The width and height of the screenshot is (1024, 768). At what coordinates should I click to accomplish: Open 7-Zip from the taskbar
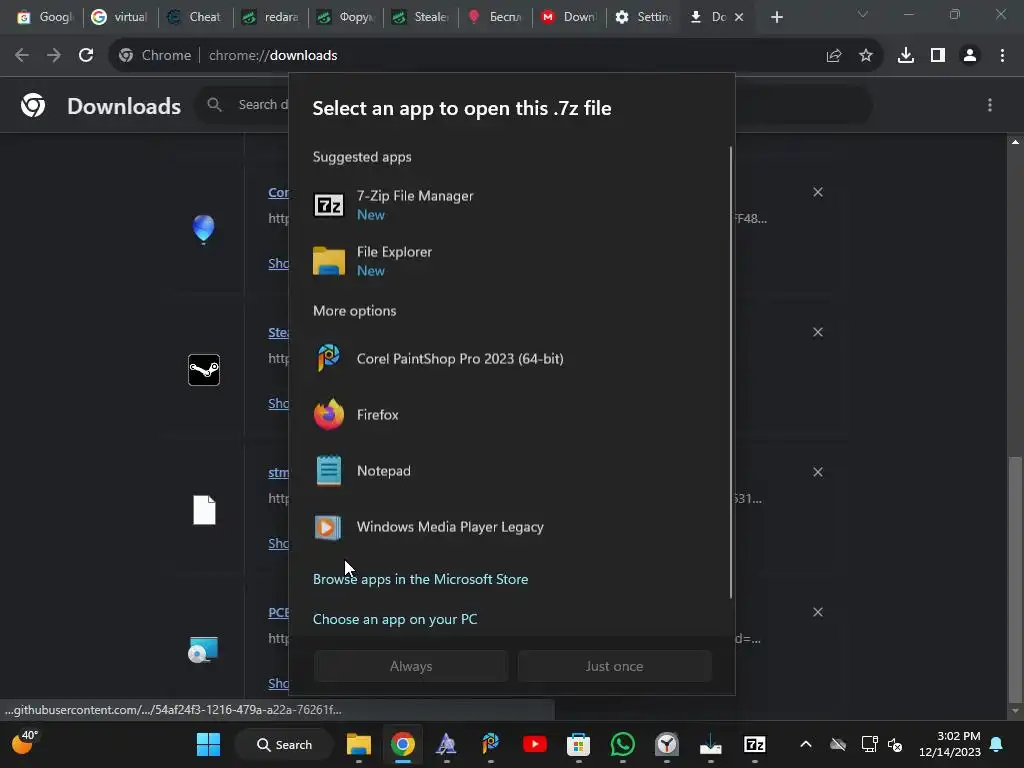(x=754, y=744)
